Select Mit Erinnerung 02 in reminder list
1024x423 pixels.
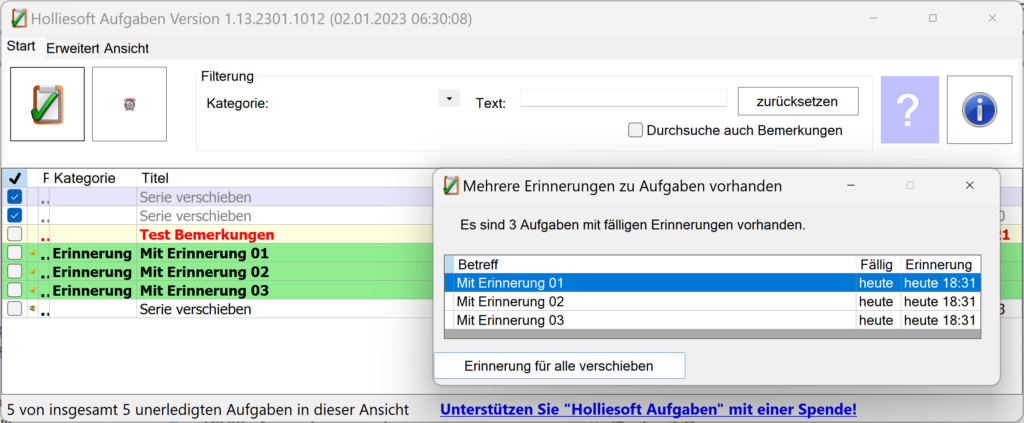pyautogui.click(x=650, y=302)
